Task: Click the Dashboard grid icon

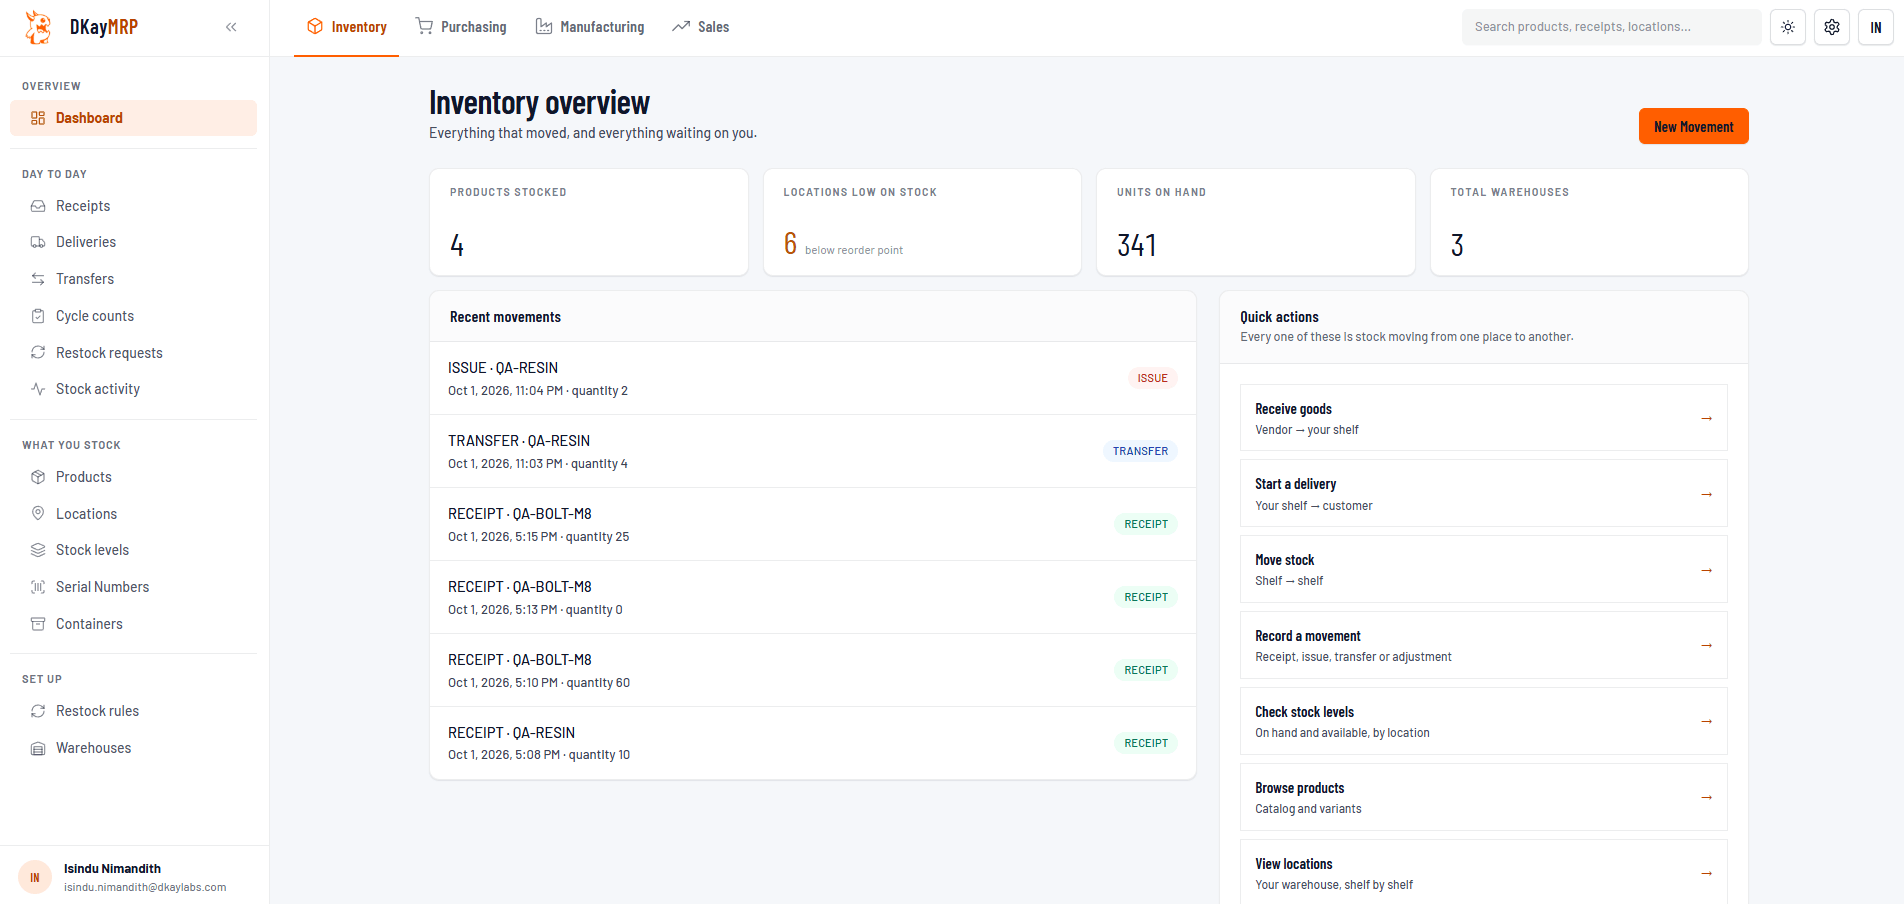Action: [x=38, y=118]
